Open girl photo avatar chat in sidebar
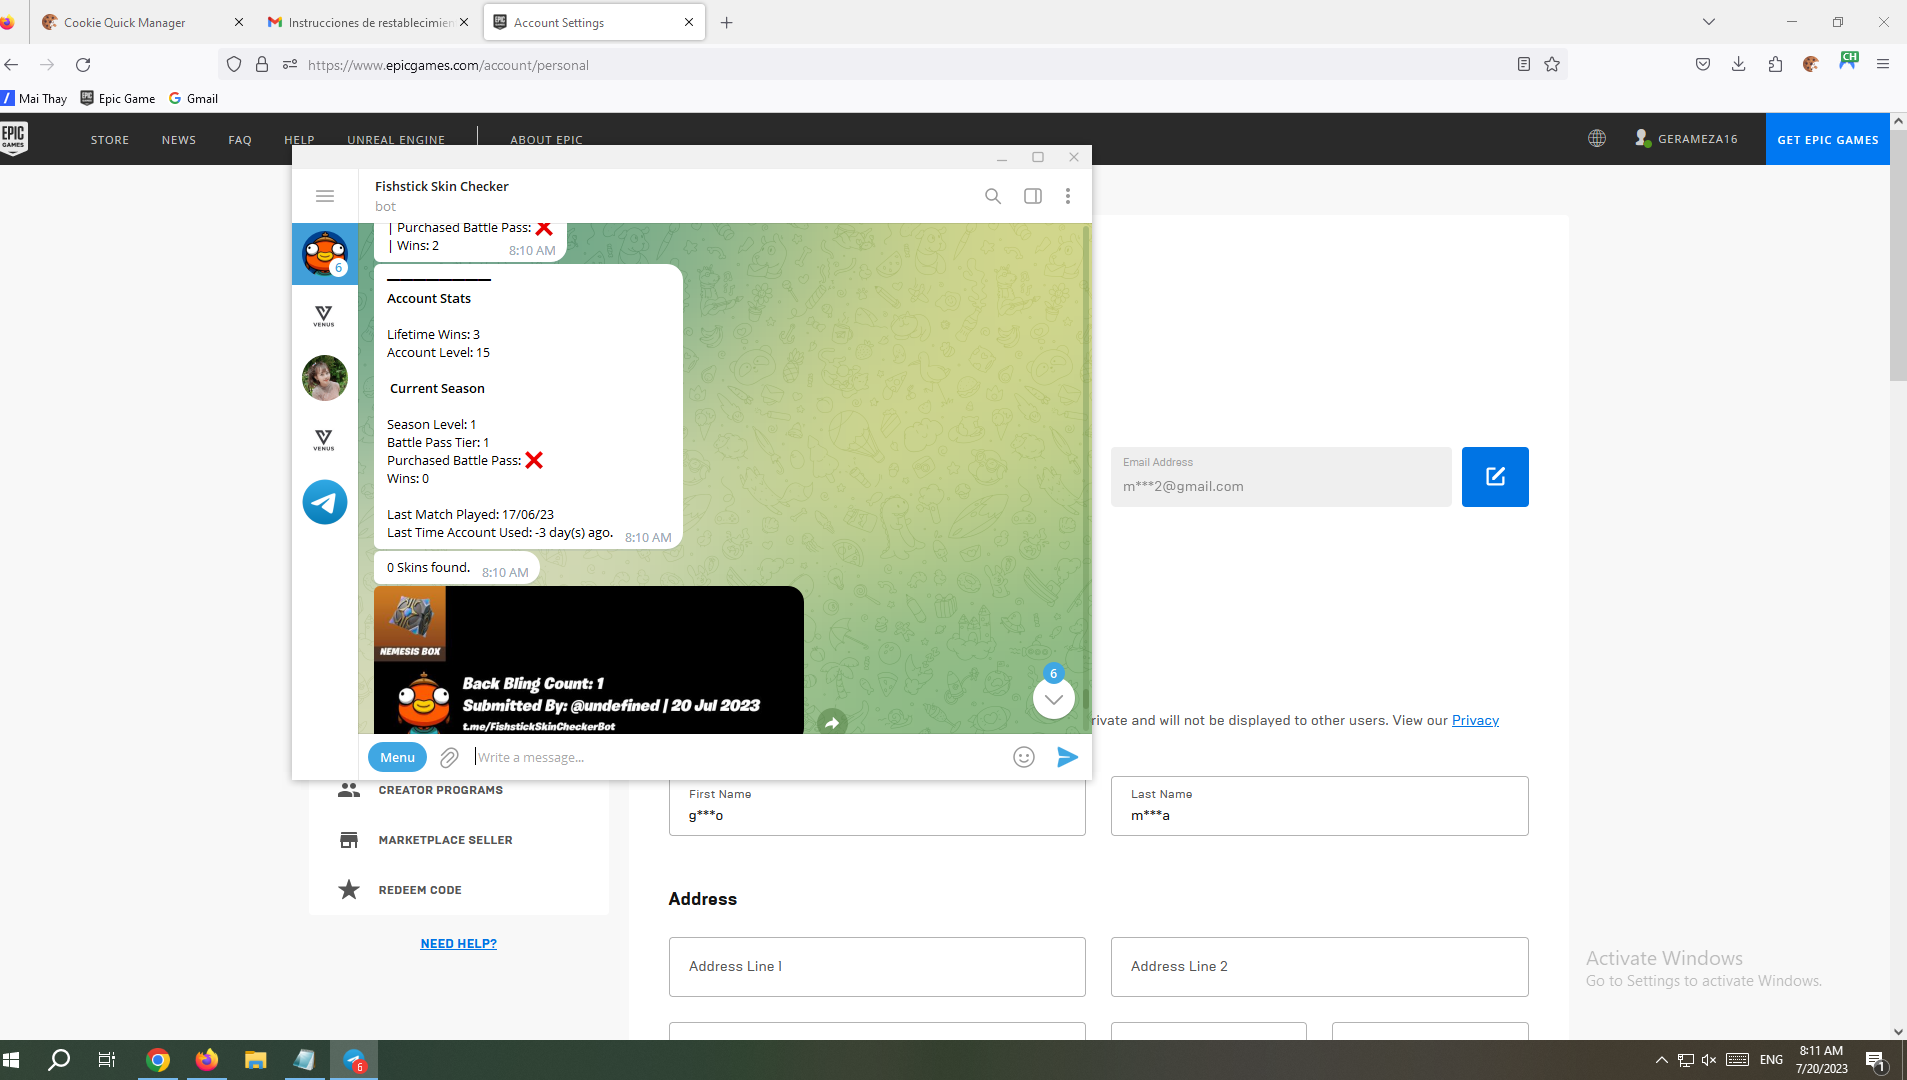Image resolution: width=1907 pixels, height=1080 pixels. [325, 378]
